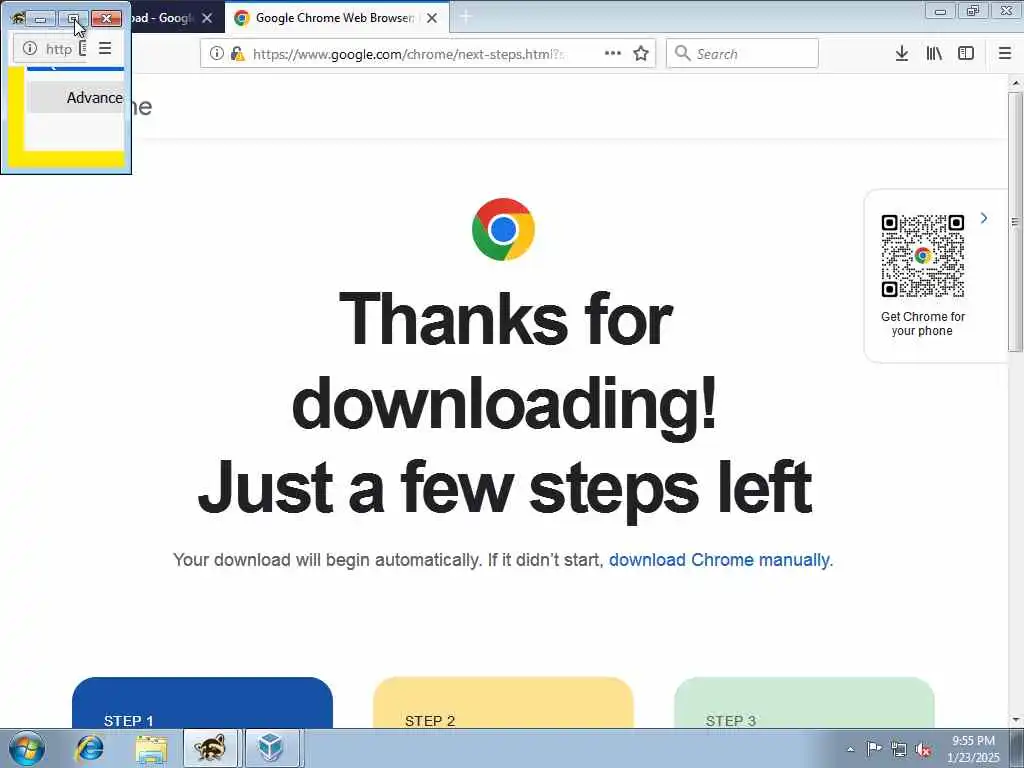The height and width of the screenshot is (768, 1024).
Task: Open a new tab with the plus button
Action: tap(466, 18)
